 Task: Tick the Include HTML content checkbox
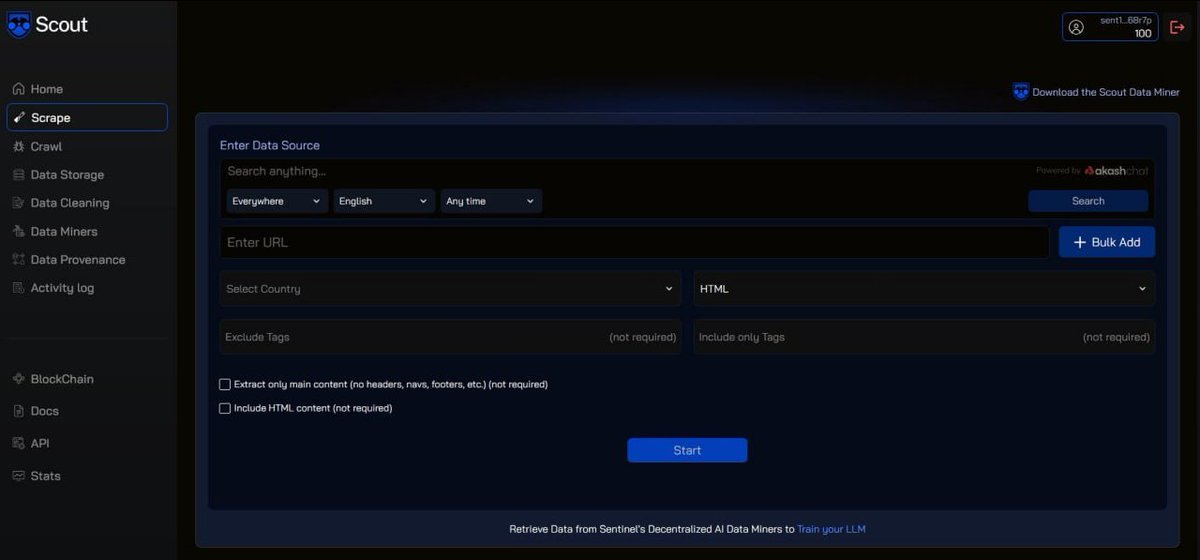click(x=225, y=408)
